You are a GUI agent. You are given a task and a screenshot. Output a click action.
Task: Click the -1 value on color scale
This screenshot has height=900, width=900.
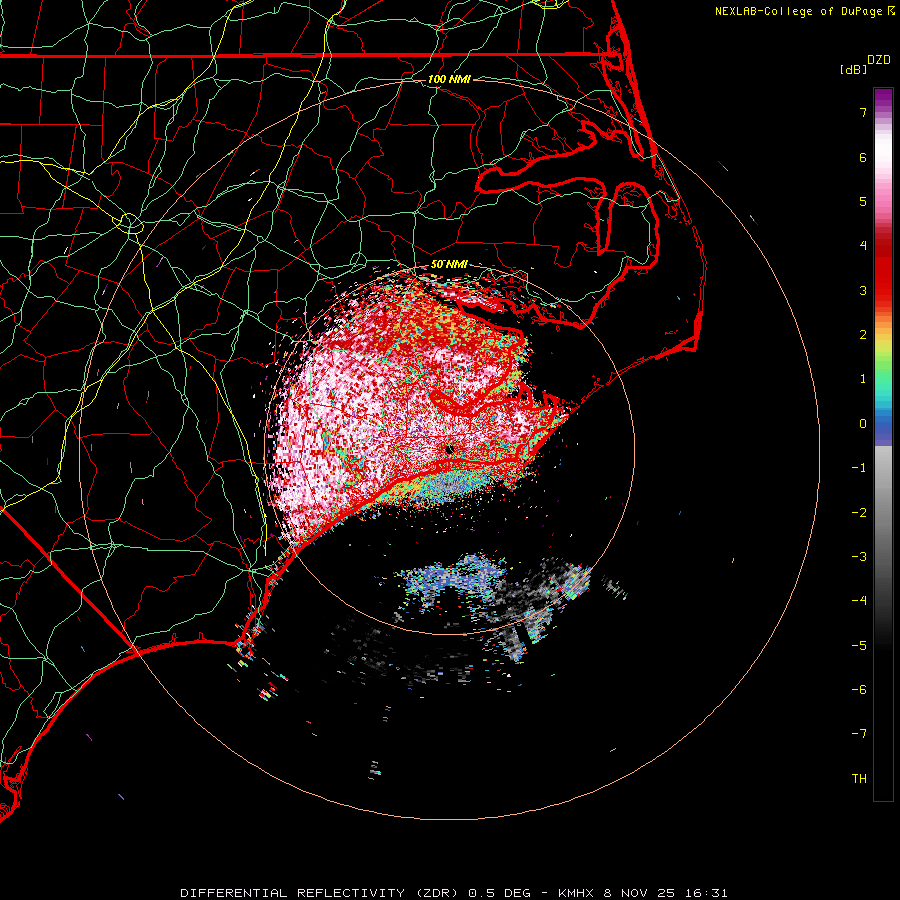859,468
